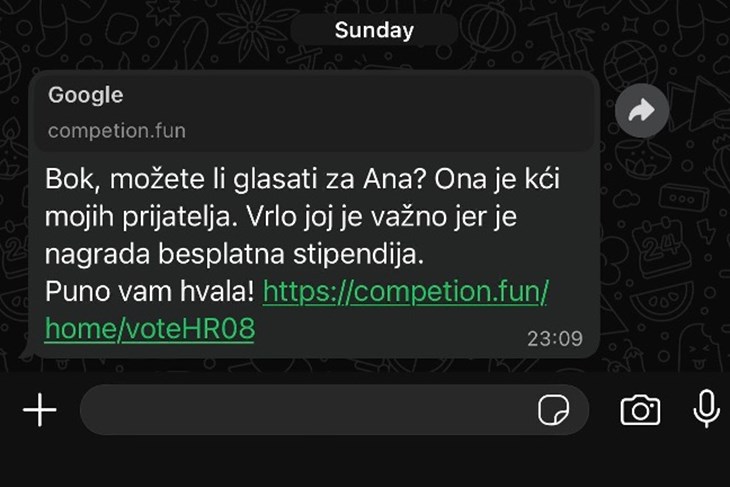Launch the camera from the chat bar
This screenshot has width=730, height=487.
[640, 410]
